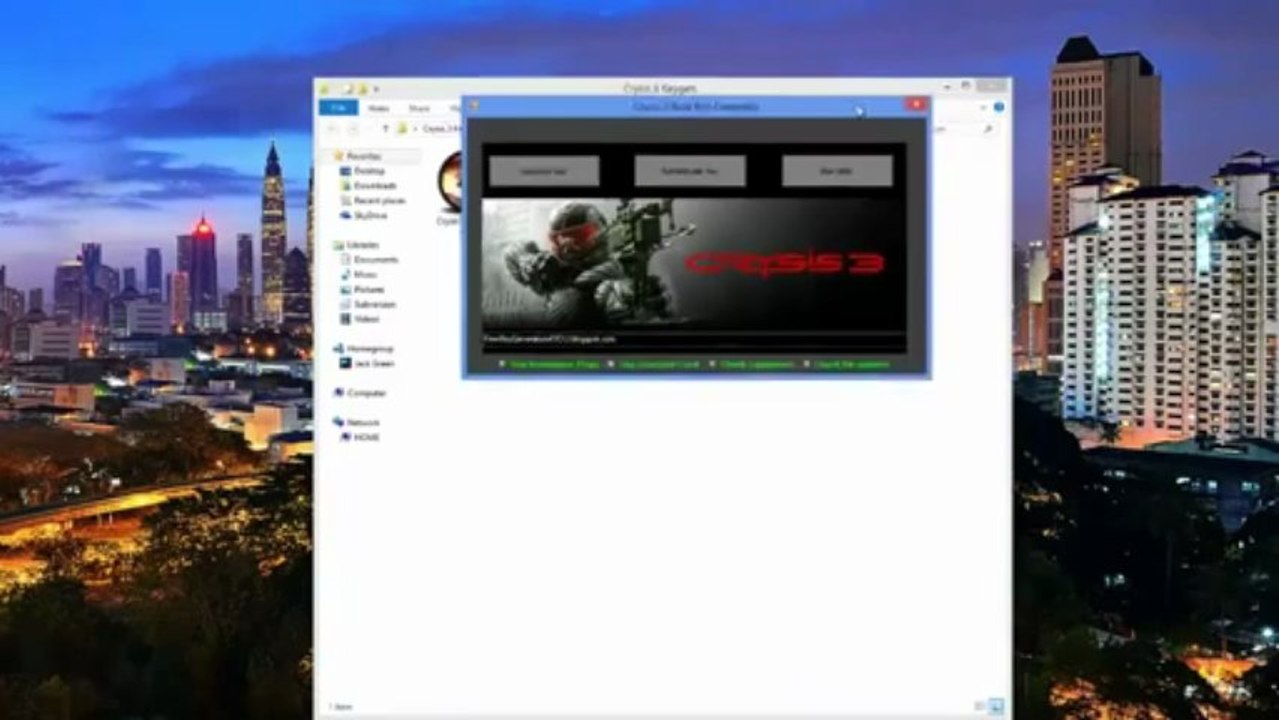Screen dimensions: 1279x720
Task: Click the keygen window title bar icon
Action: point(475,105)
